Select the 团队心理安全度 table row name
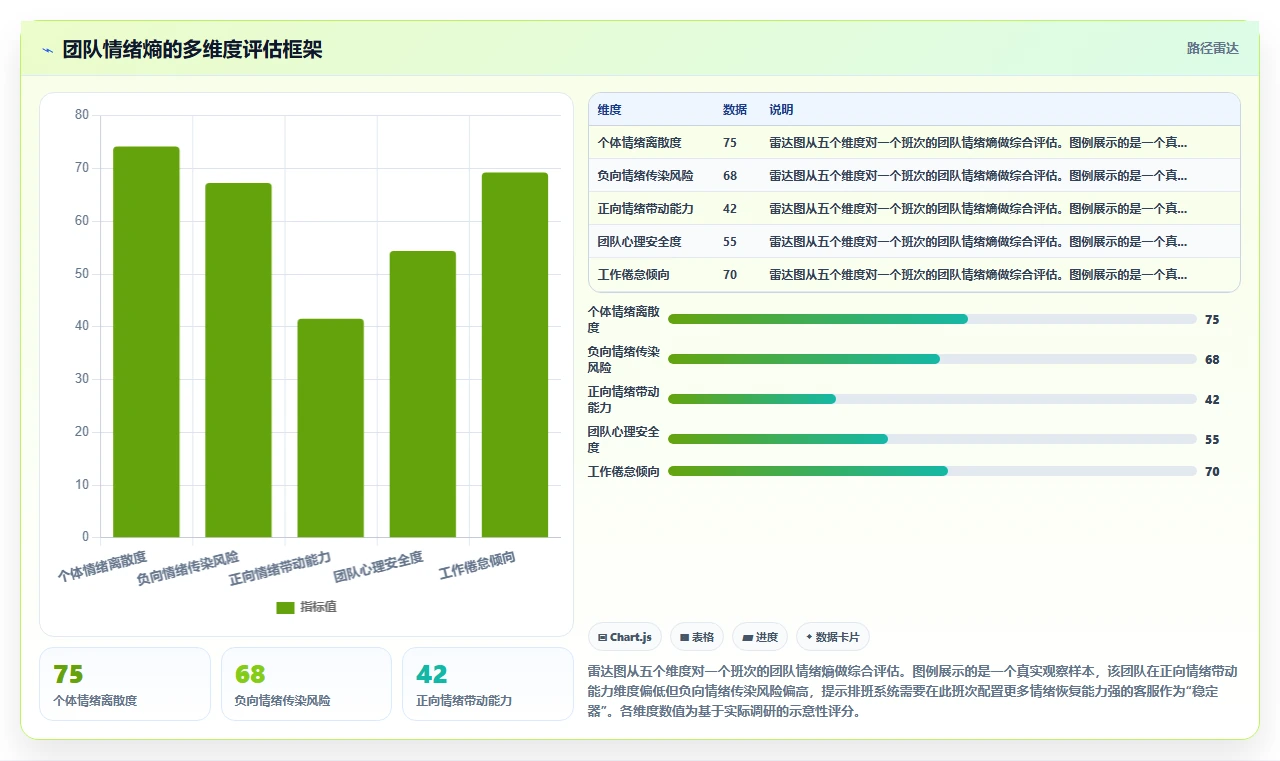 tap(639, 242)
